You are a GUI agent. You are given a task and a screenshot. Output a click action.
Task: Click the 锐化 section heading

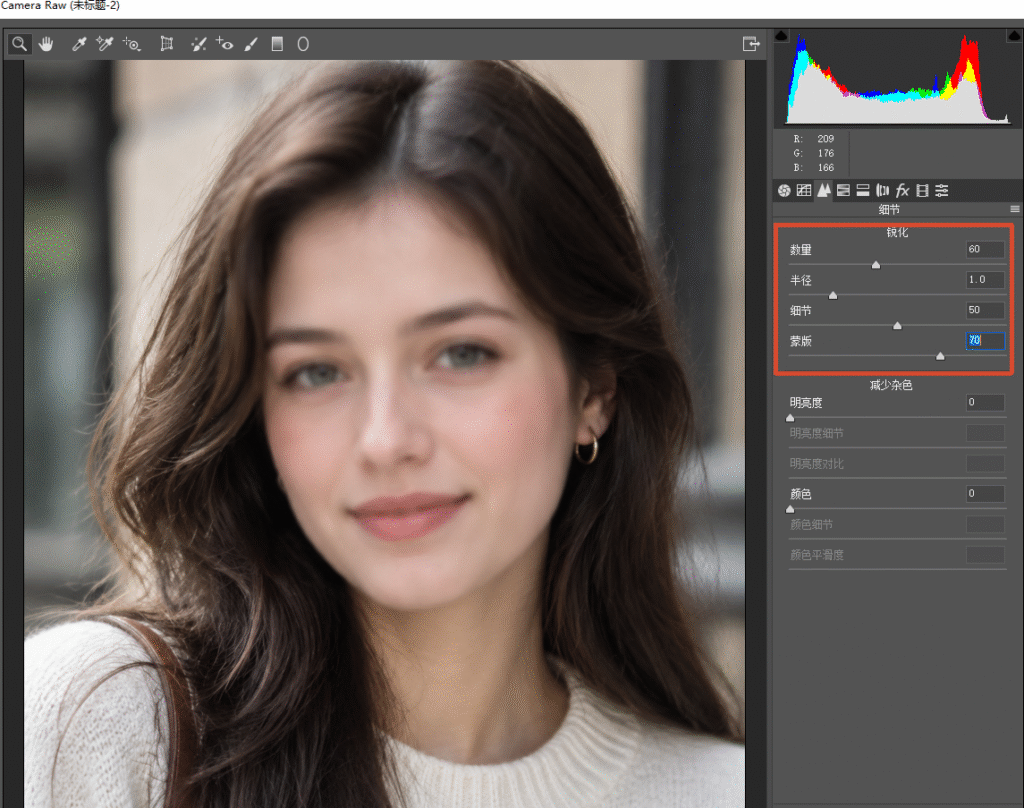tap(897, 232)
